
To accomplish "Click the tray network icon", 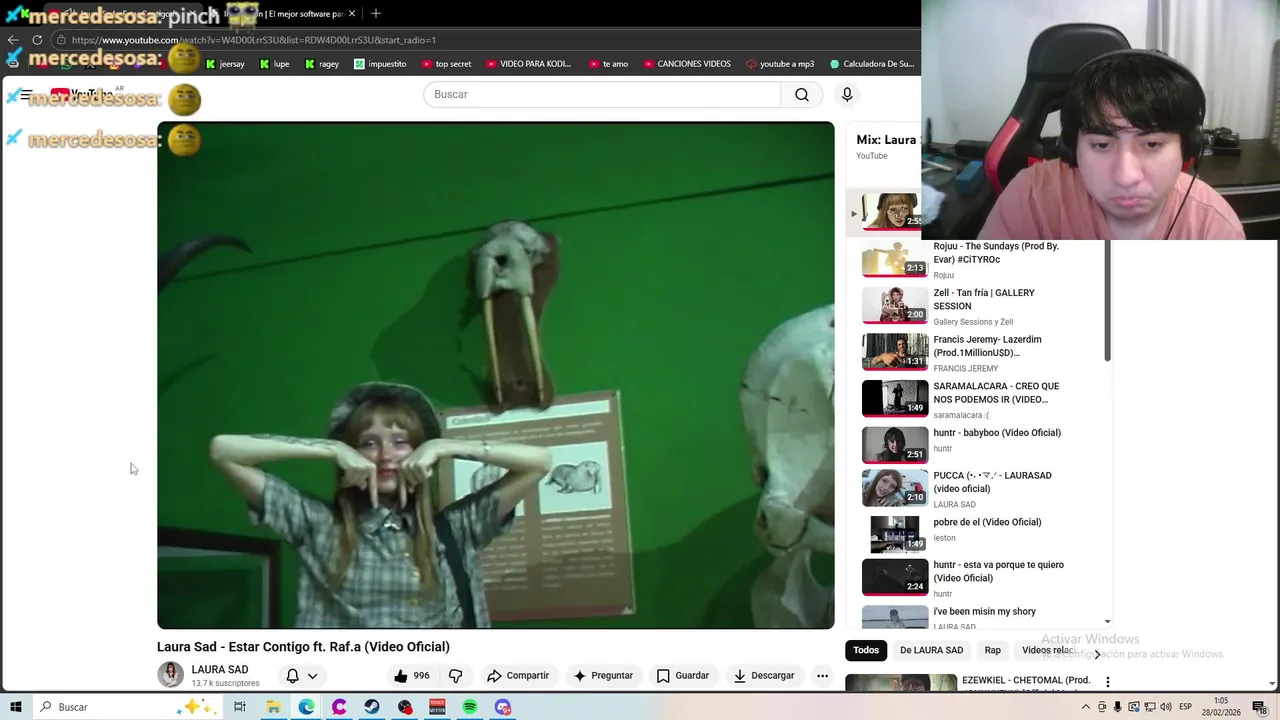I will pyautogui.click(x=1150, y=707).
